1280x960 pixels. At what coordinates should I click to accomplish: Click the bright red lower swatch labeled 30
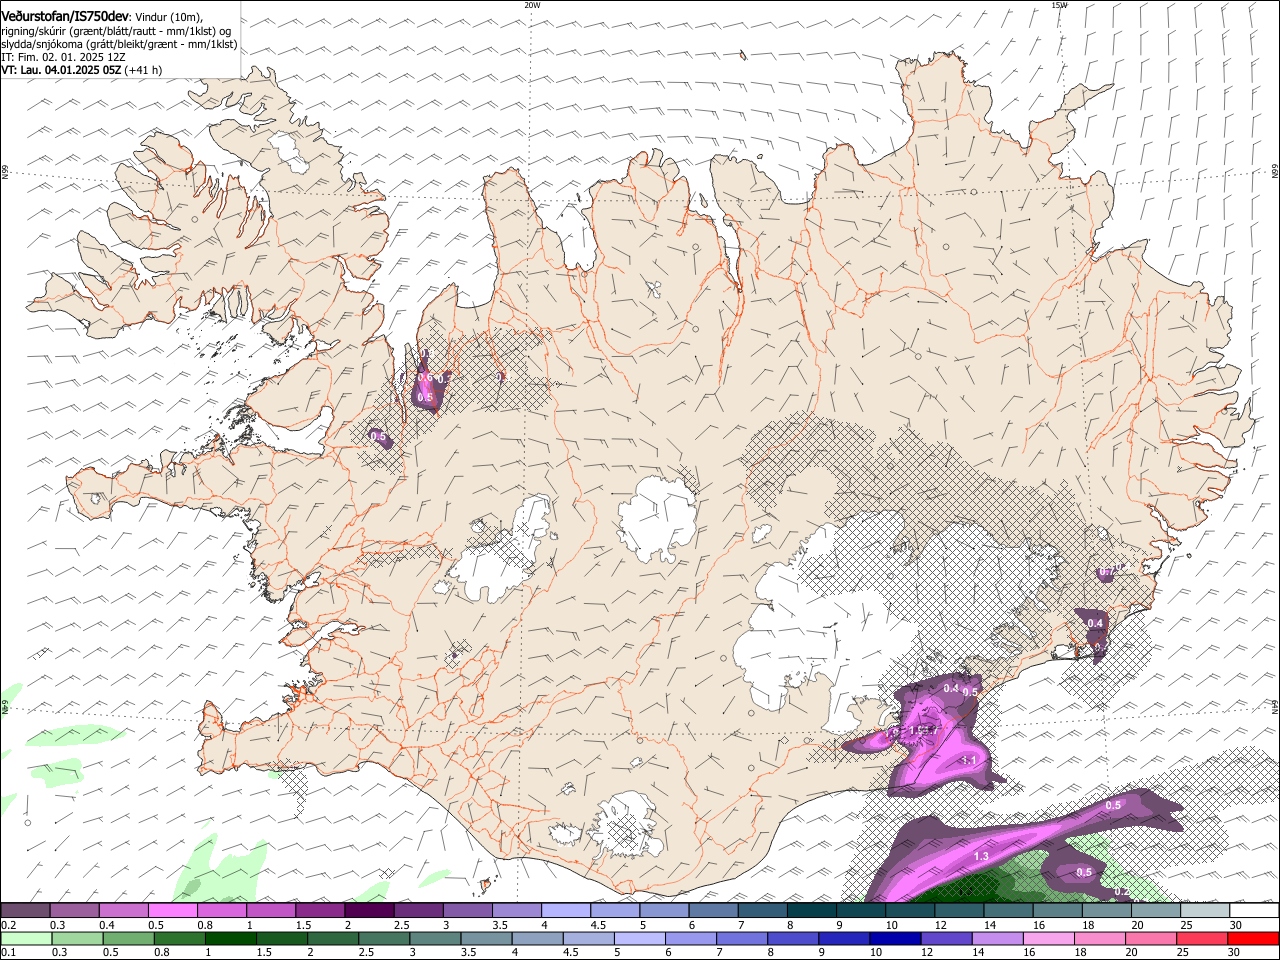[1254, 939]
